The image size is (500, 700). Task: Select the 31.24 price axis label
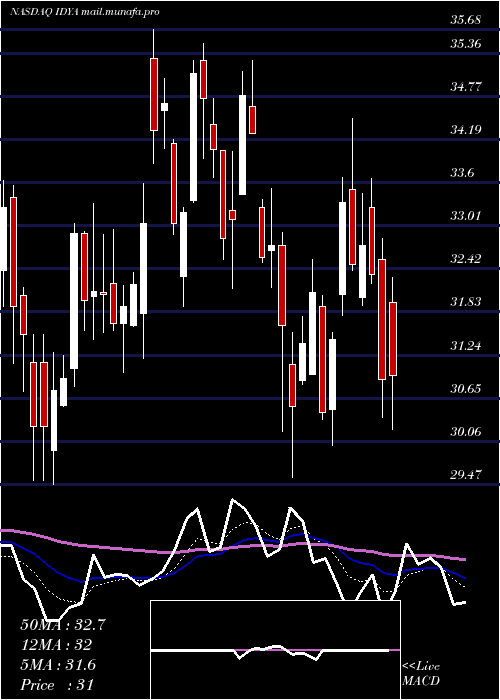click(466, 345)
